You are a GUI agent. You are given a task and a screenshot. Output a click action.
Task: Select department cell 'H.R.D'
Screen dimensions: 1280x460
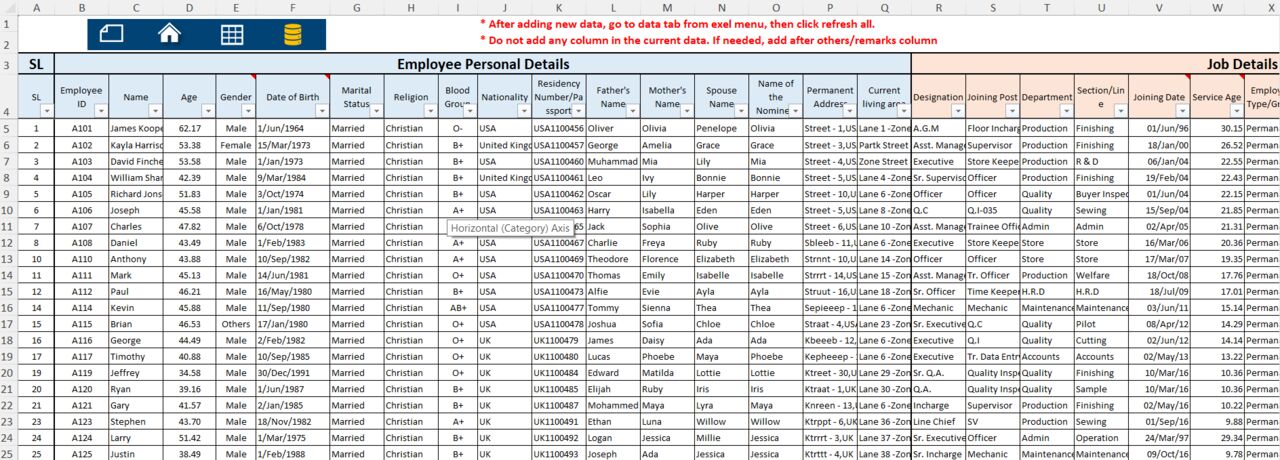pos(1047,291)
